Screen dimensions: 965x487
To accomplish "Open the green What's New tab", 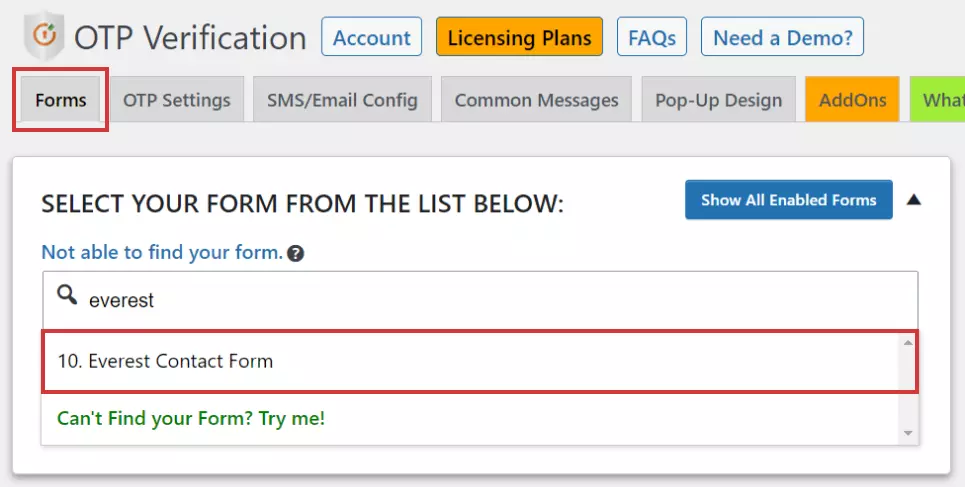I will click(941, 100).
